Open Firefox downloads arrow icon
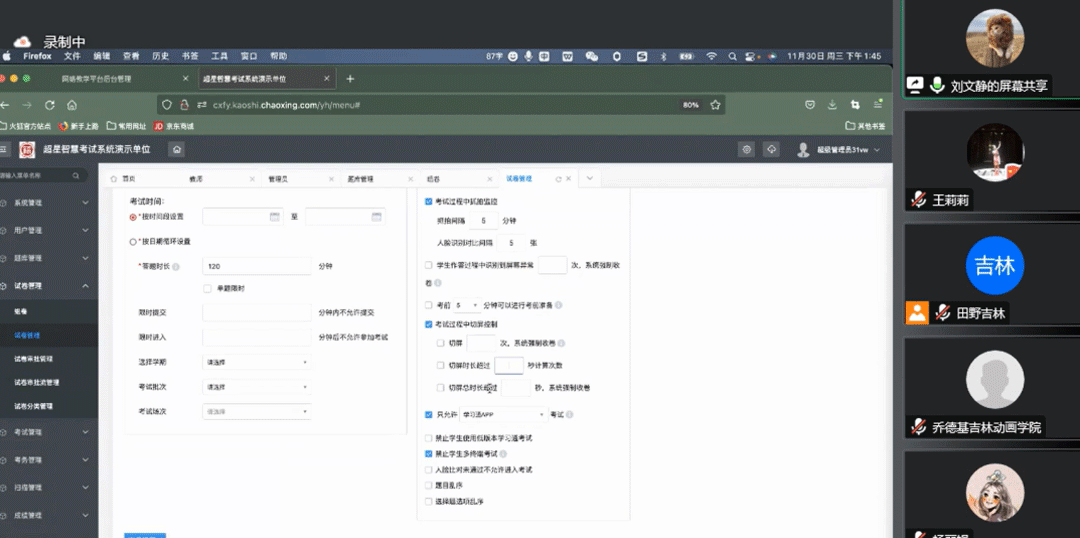 (x=833, y=105)
